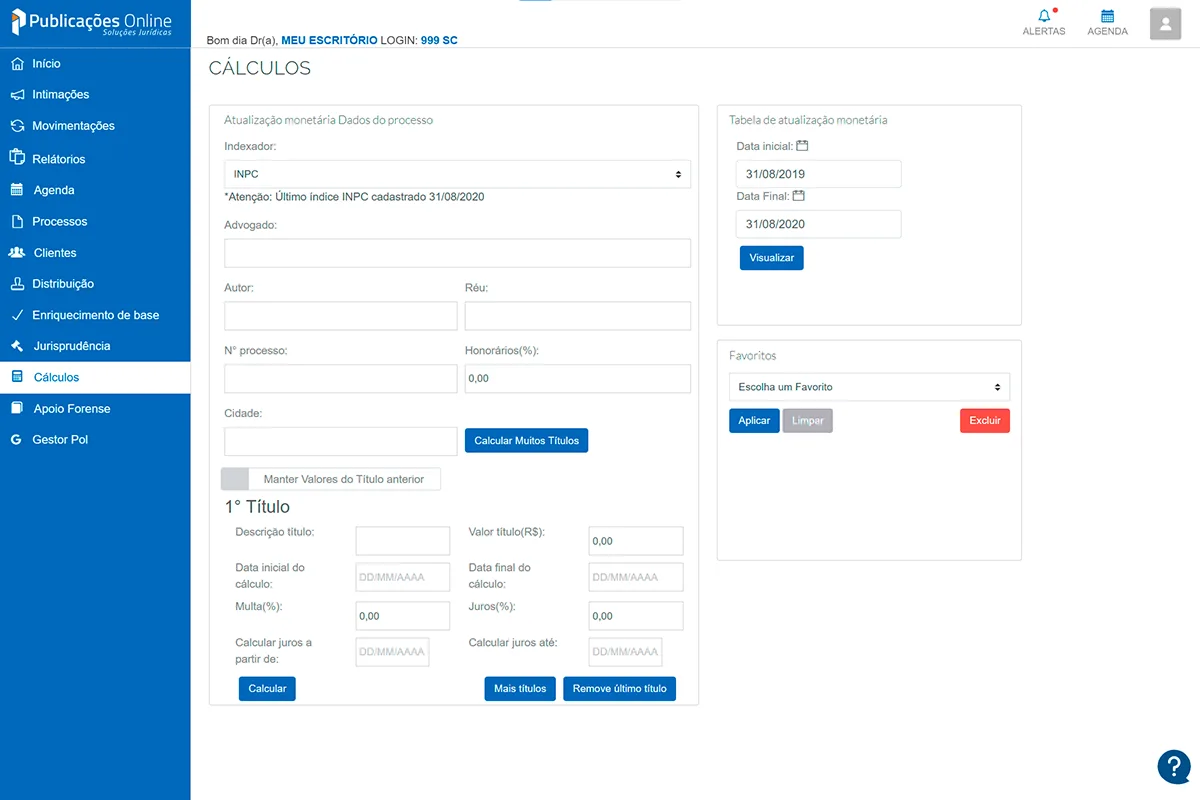The width and height of the screenshot is (1200, 800).
Task: Open Intimações in the sidebar menu
Action: (60, 95)
